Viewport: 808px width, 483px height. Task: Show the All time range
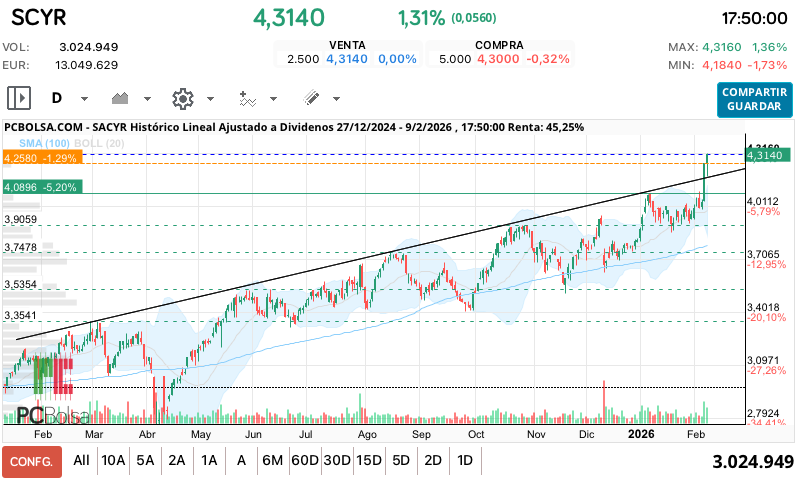click(x=81, y=461)
